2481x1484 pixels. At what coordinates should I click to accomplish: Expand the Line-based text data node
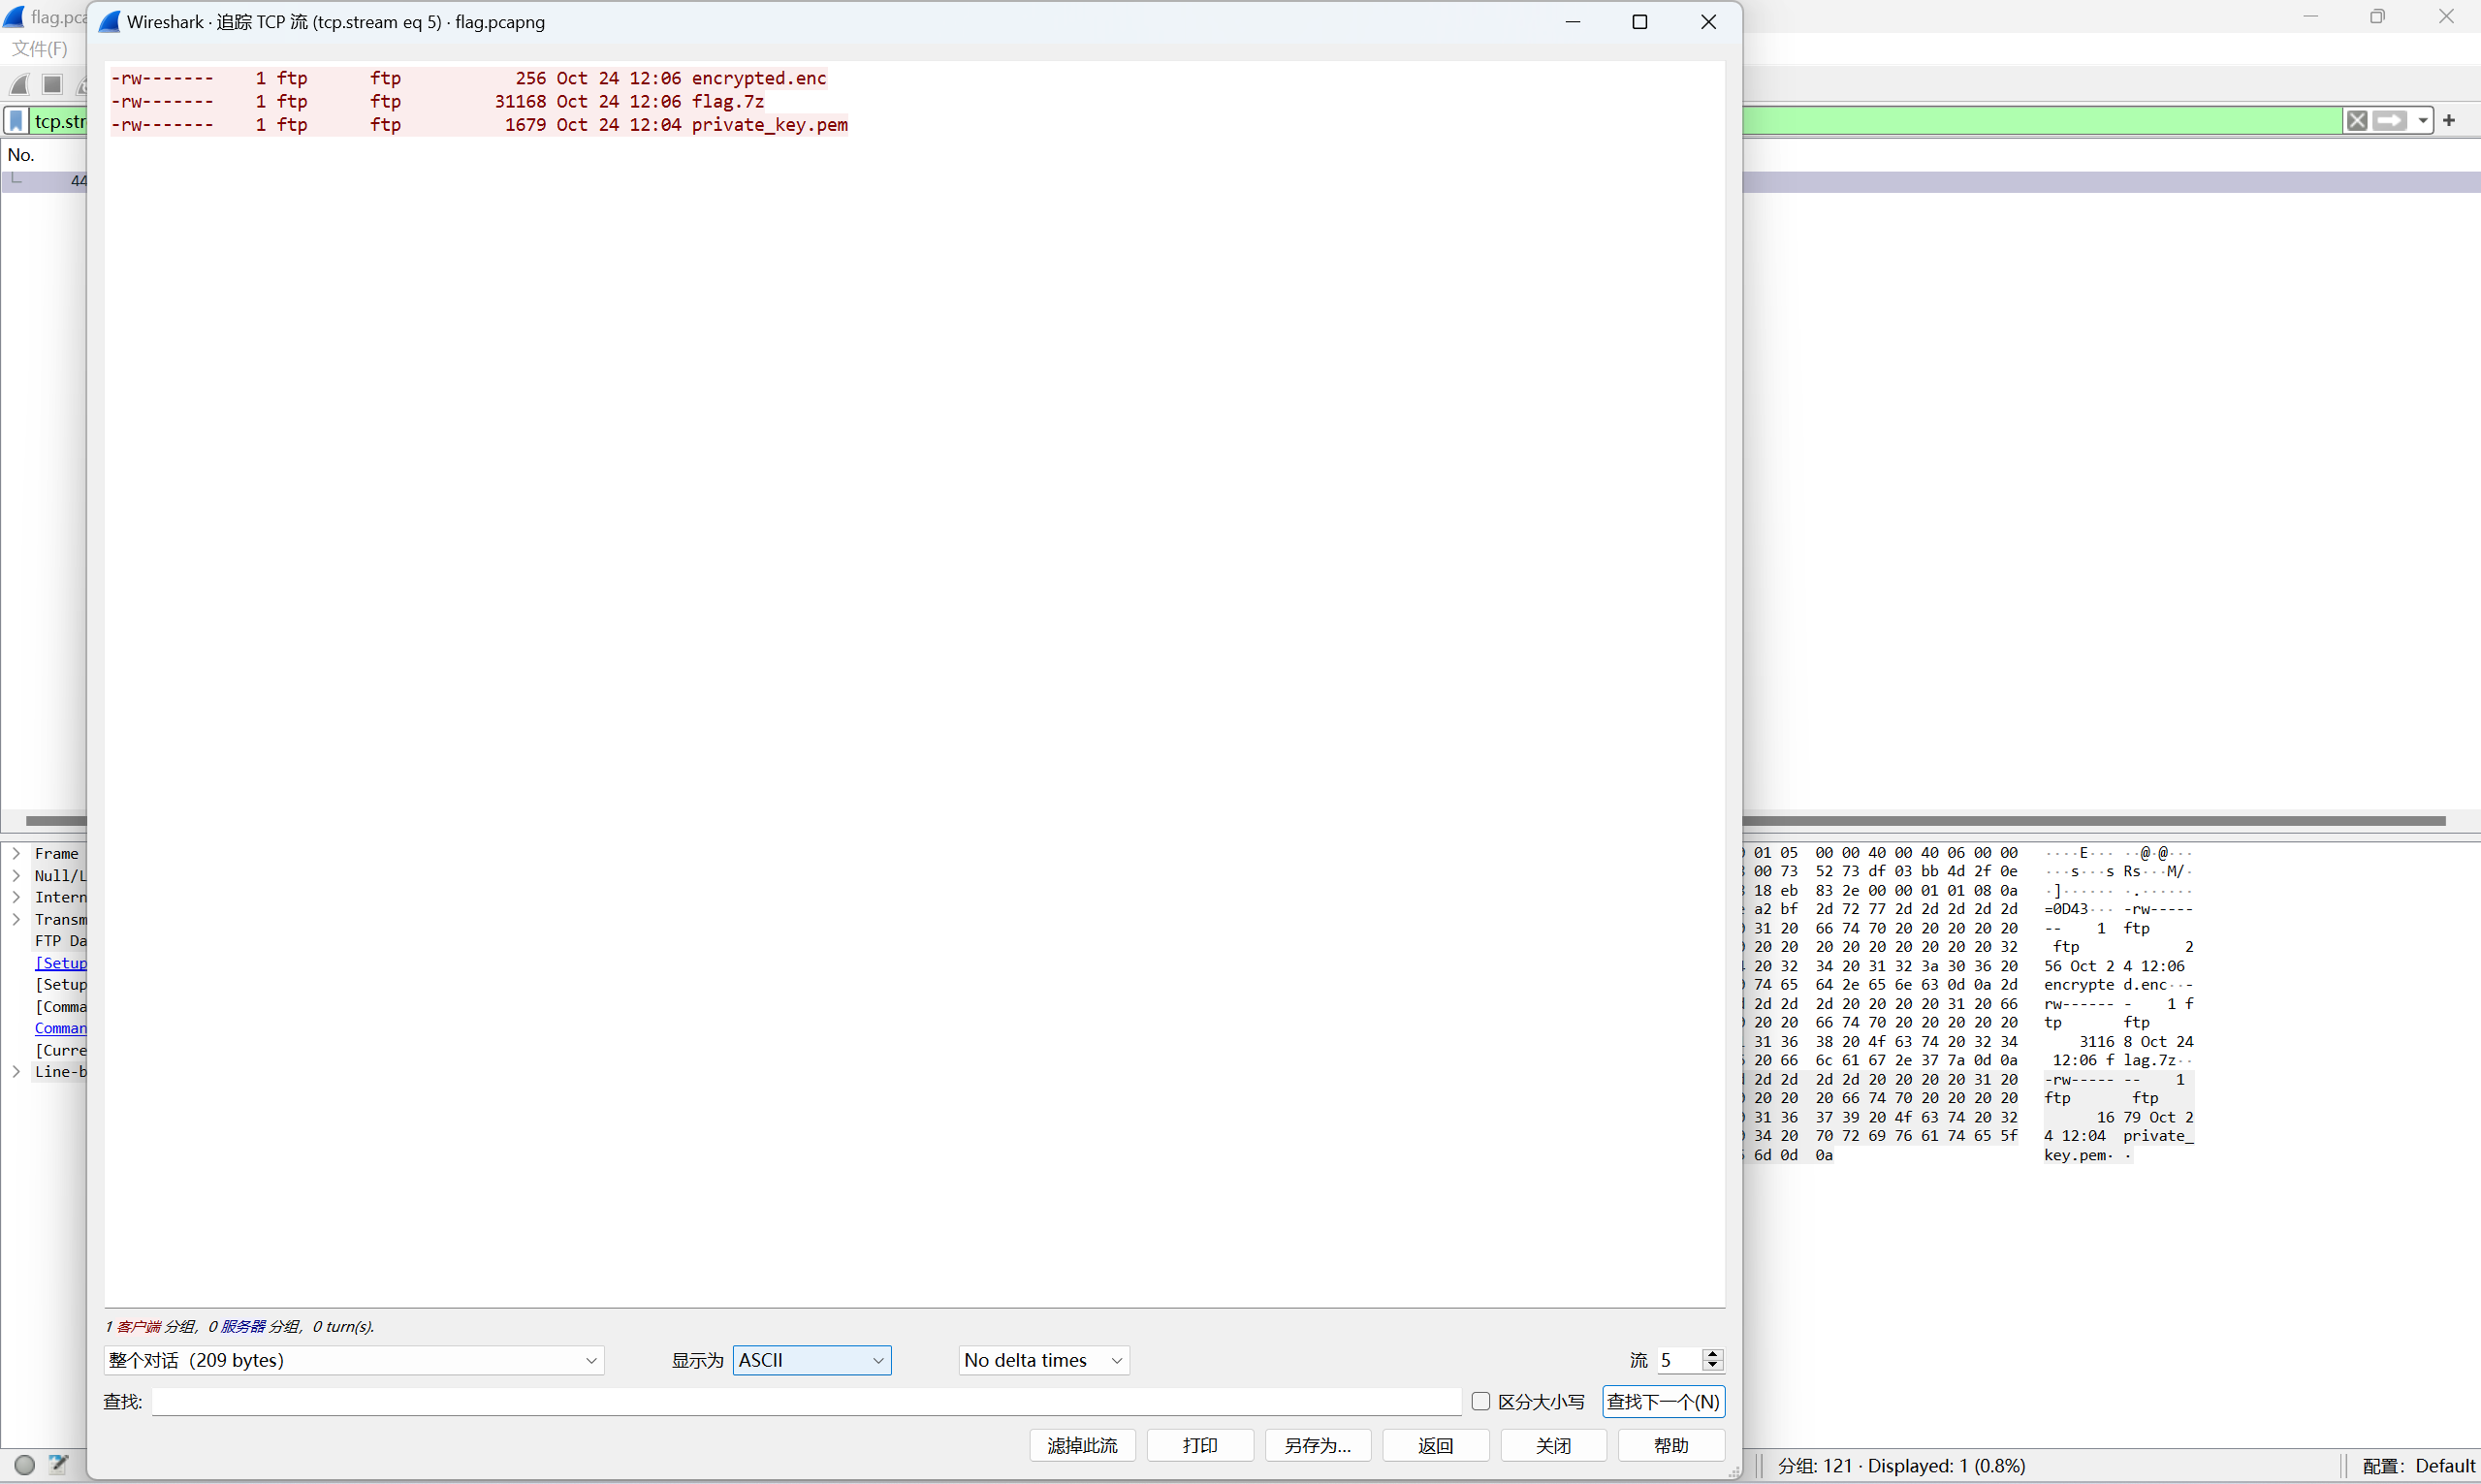[16, 1071]
